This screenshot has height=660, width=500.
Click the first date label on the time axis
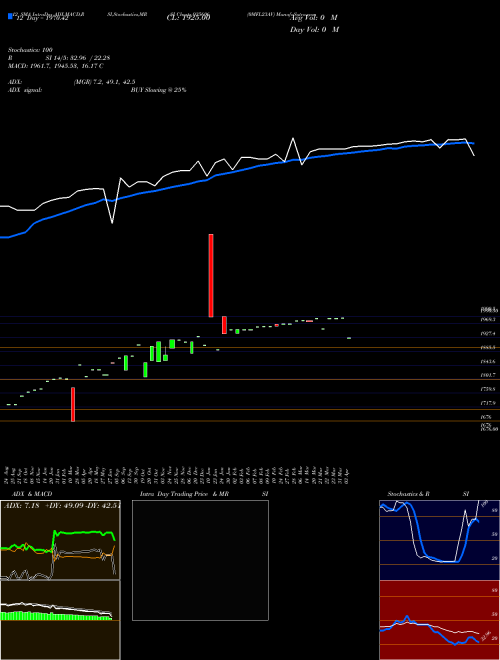coord(8,475)
